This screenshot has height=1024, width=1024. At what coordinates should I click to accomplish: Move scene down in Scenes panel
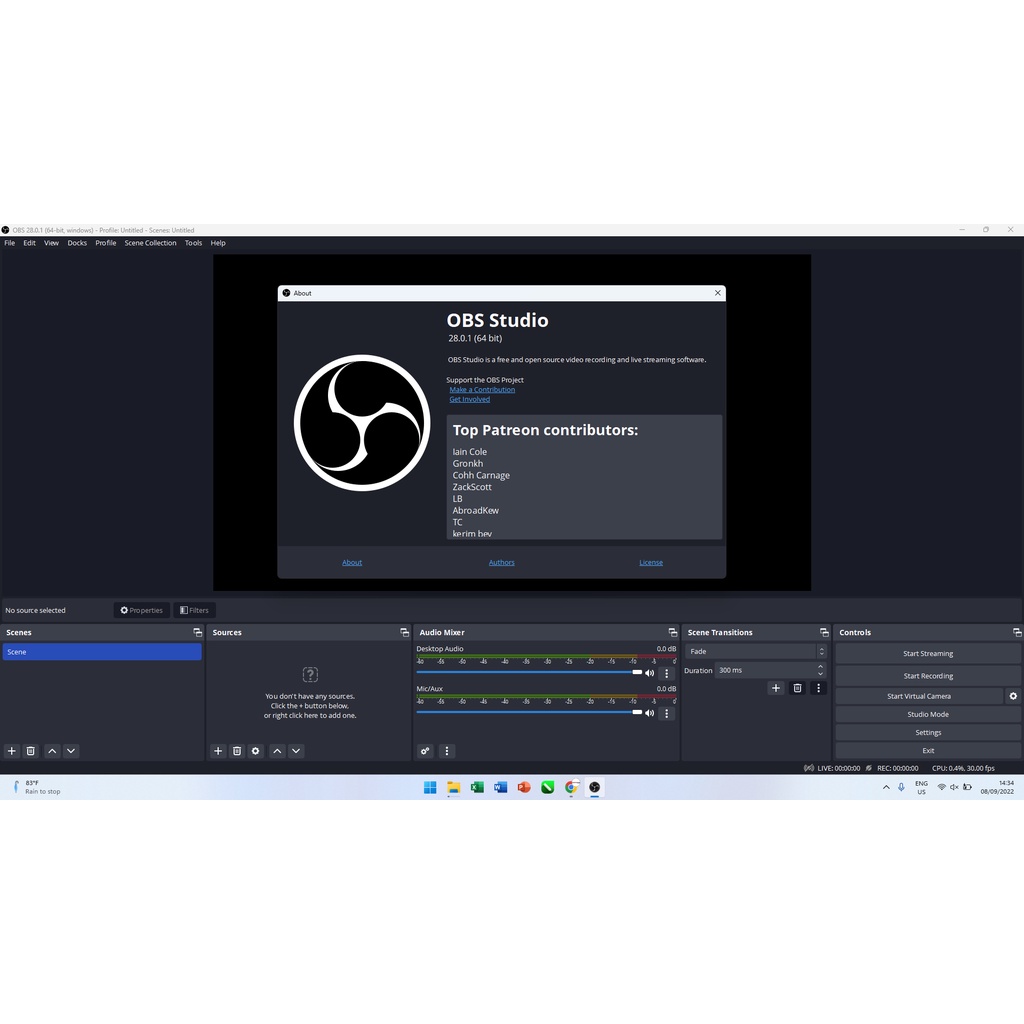71,751
